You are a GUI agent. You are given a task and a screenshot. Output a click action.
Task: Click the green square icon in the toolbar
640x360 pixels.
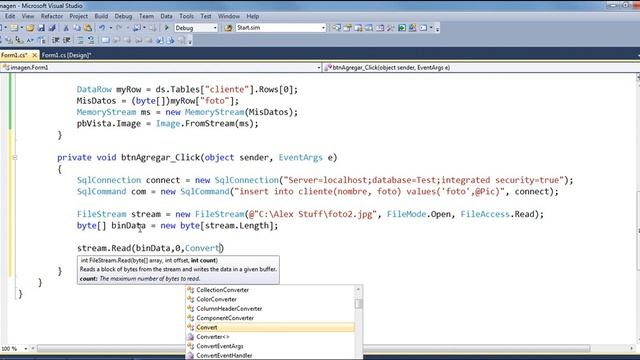coord(402,28)
